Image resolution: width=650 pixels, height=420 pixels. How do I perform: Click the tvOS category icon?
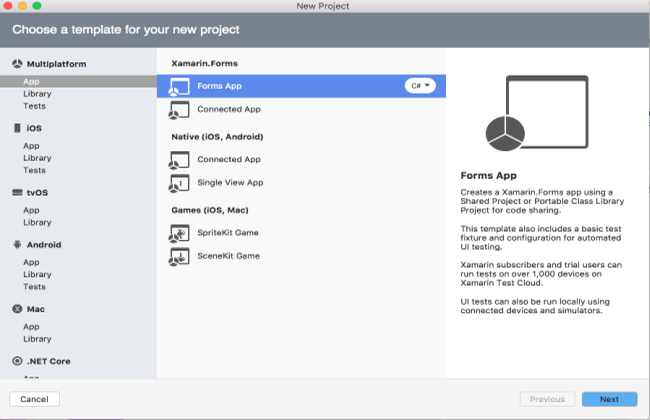pyautogui.click(x=17, y=192)
